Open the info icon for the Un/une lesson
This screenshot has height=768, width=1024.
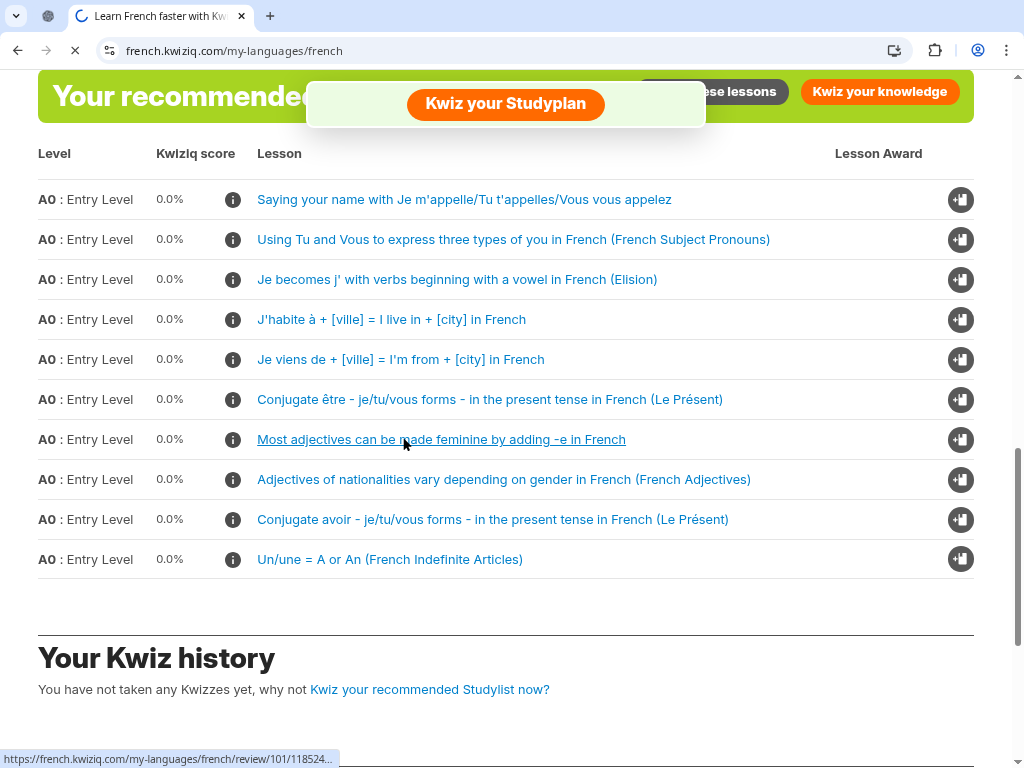coord(233,560)
